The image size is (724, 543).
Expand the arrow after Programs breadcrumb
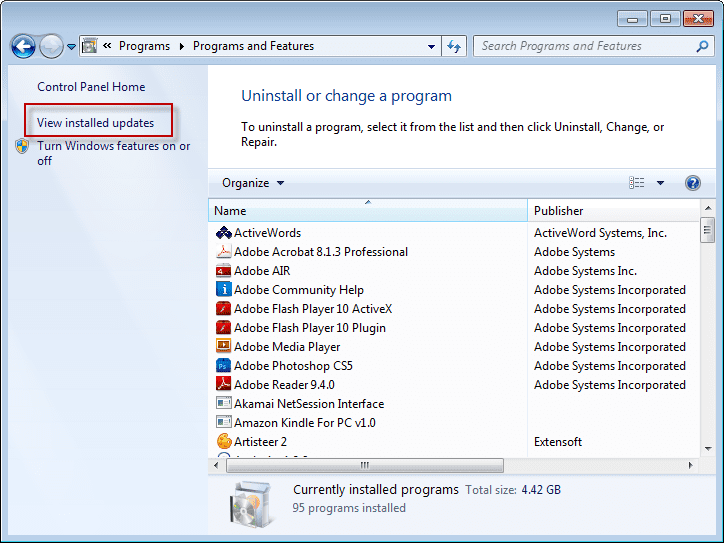point(181,46)
